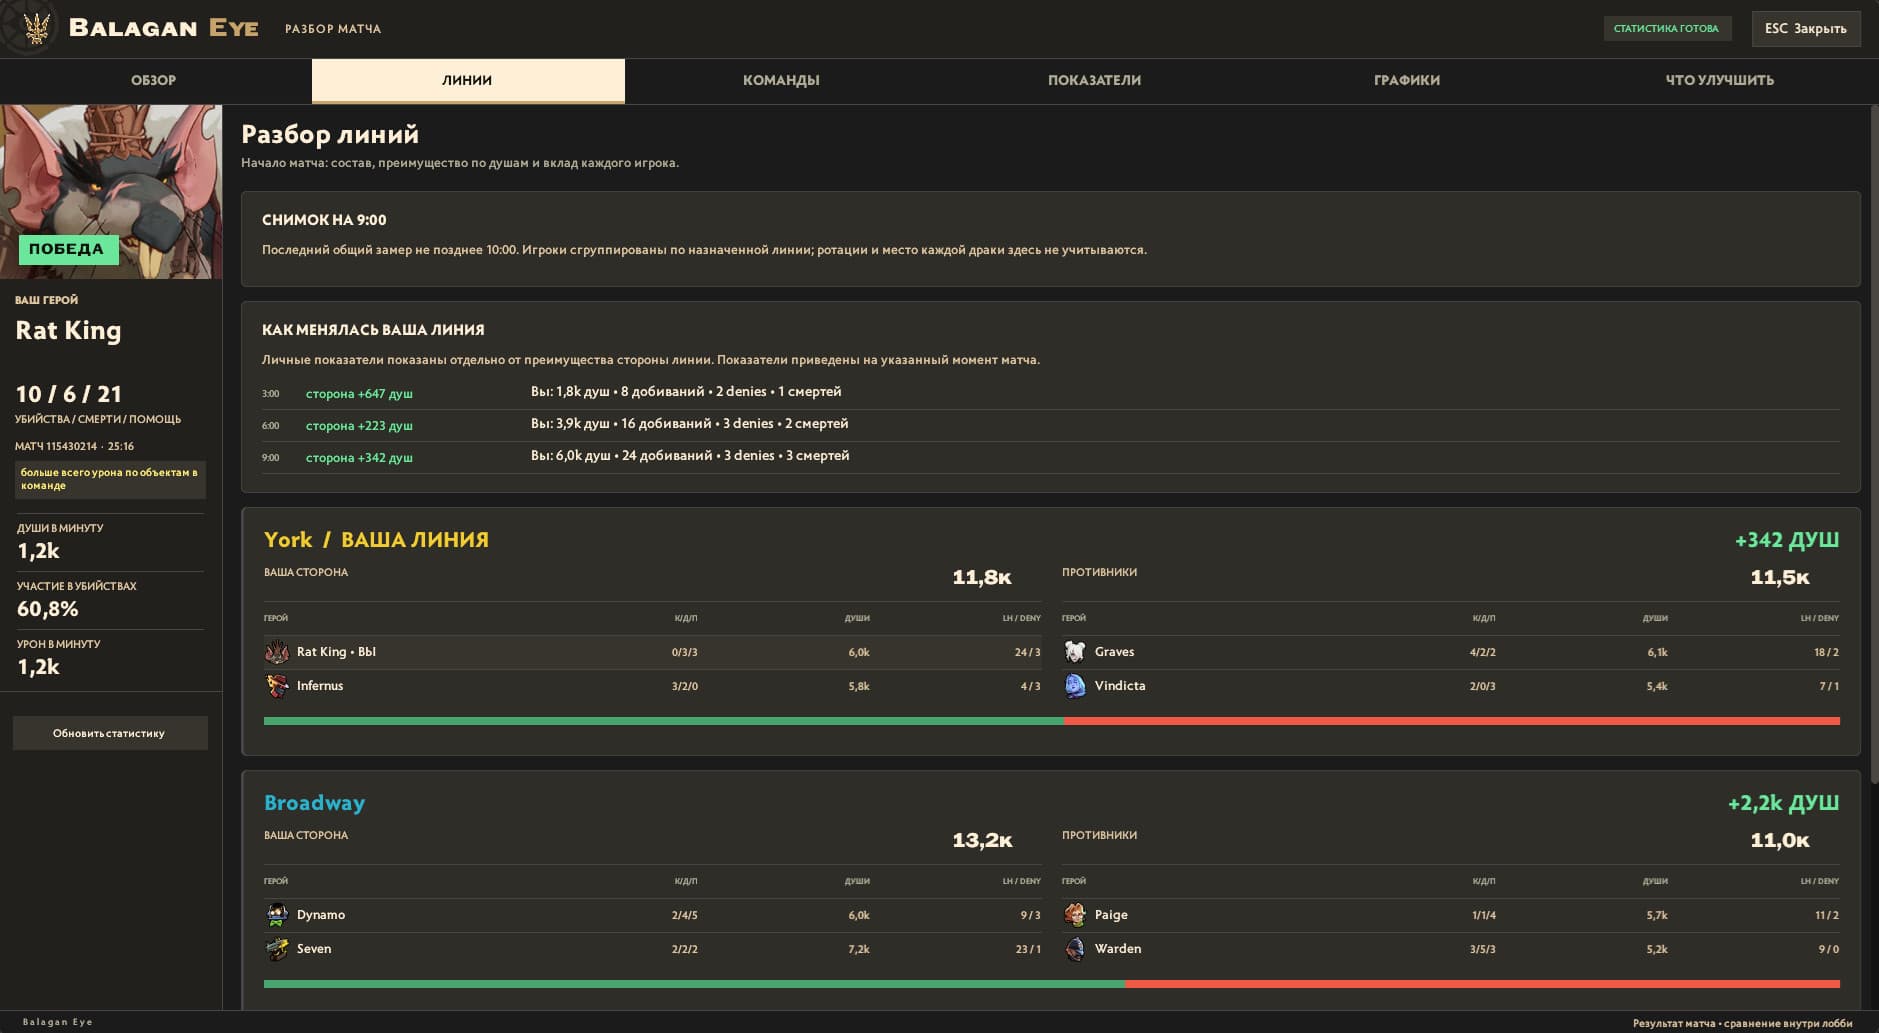The image size is (1879, 1033).
Task: Open the Показатели tab
Action: tap(1094, 80)
